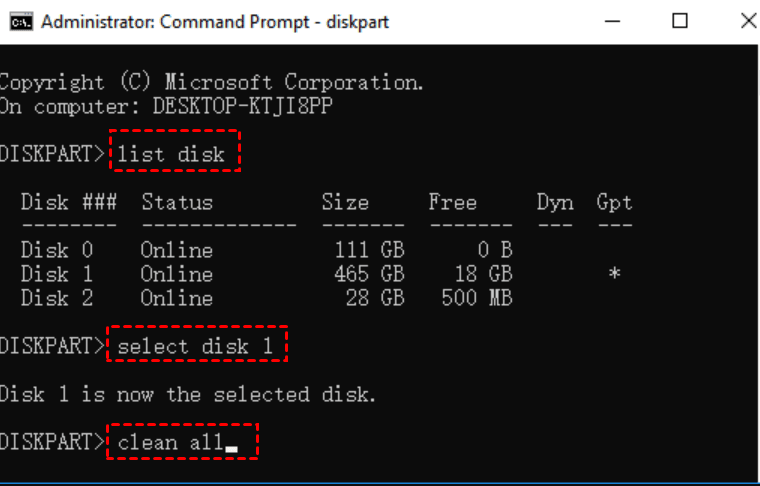This screenshot has height=486, width=760.
Task: Click the "Disk 1 is now the selected disk" message
Action: (188, 395)
